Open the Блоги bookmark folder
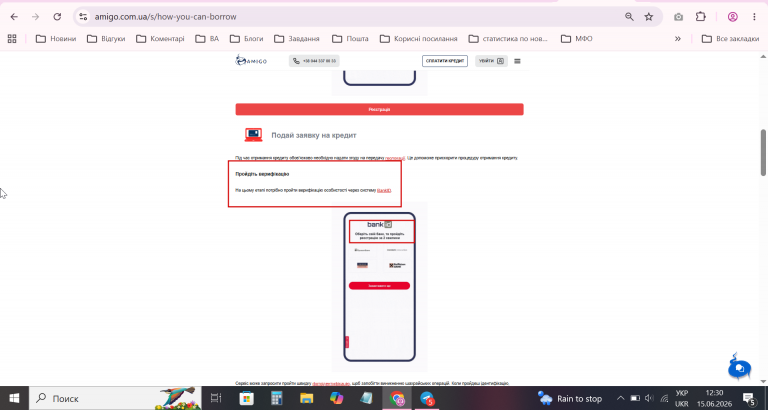The height and width of the screenshot is (410, 768). pyautogui.click(x=246, y=39)
